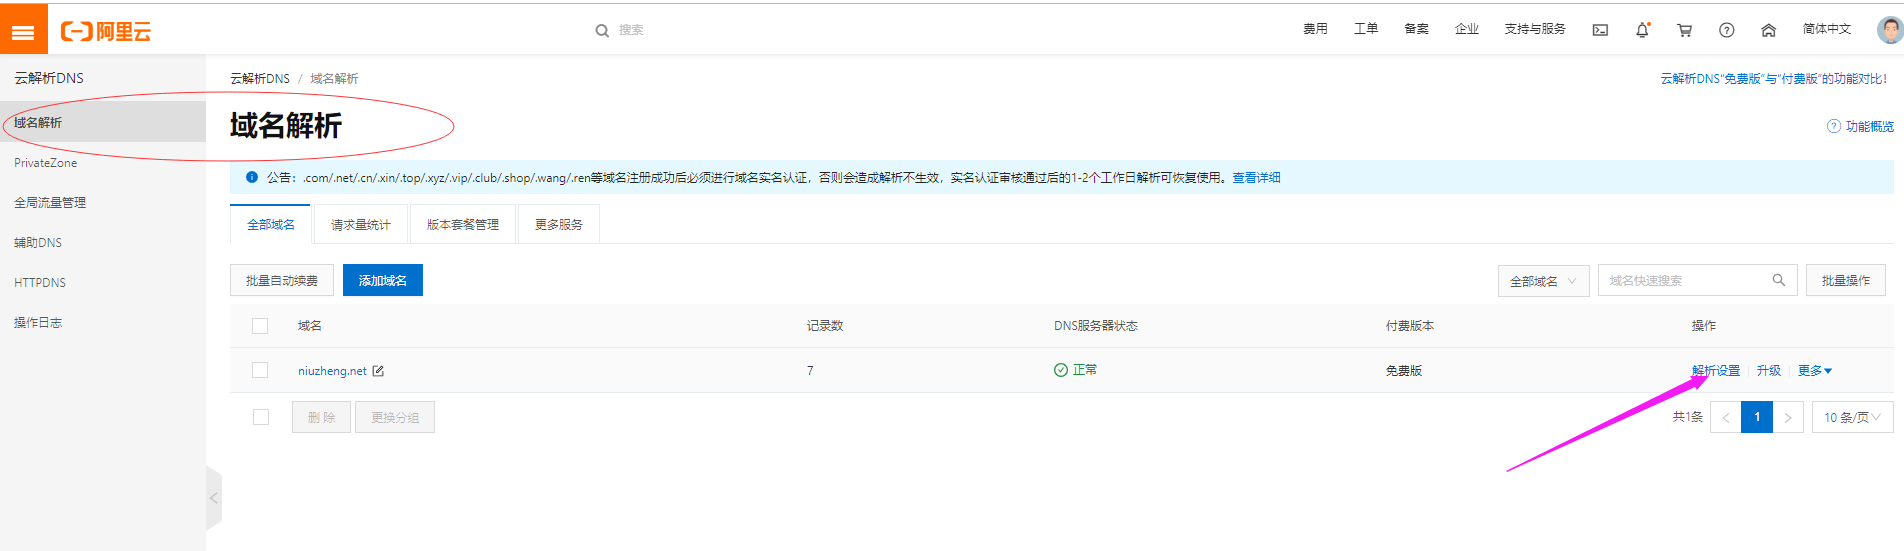Open the niuzheng.net domain link
This screenshot has height=551, width=1904.
coord(332,371)
